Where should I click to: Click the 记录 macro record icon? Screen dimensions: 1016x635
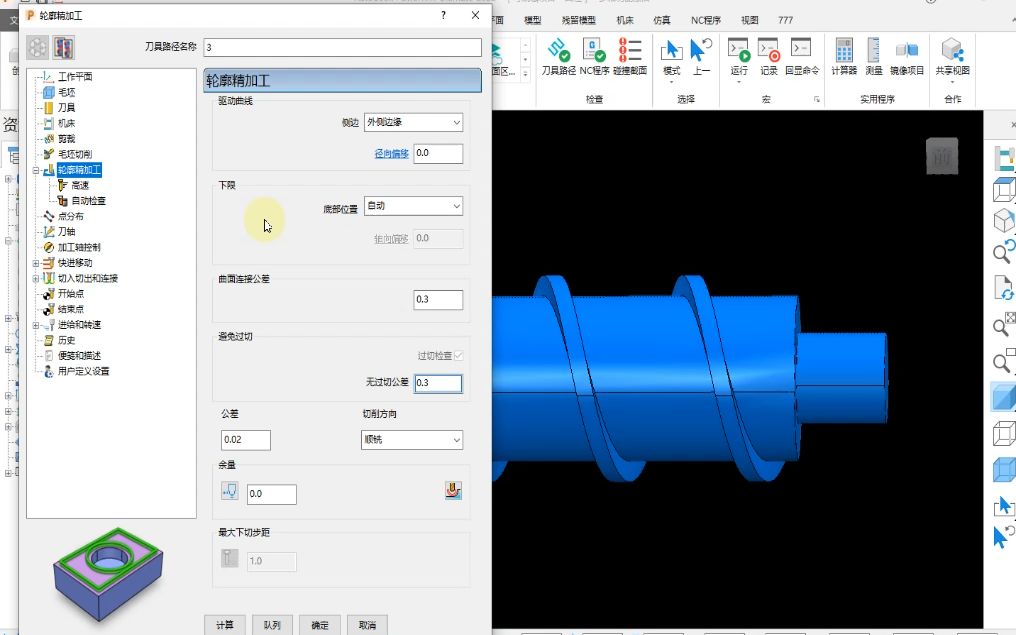click(x=768, y=50)
